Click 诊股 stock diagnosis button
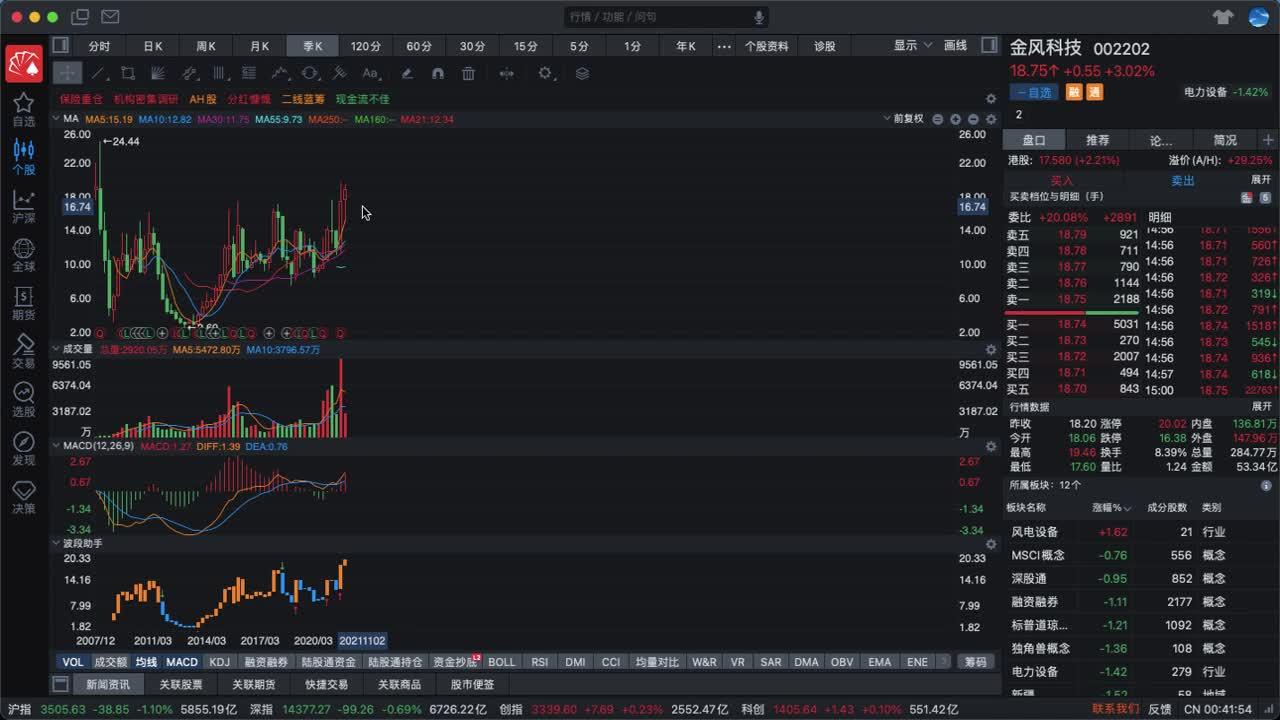Viewport: 1280px width, 720px height. [825, 46]
